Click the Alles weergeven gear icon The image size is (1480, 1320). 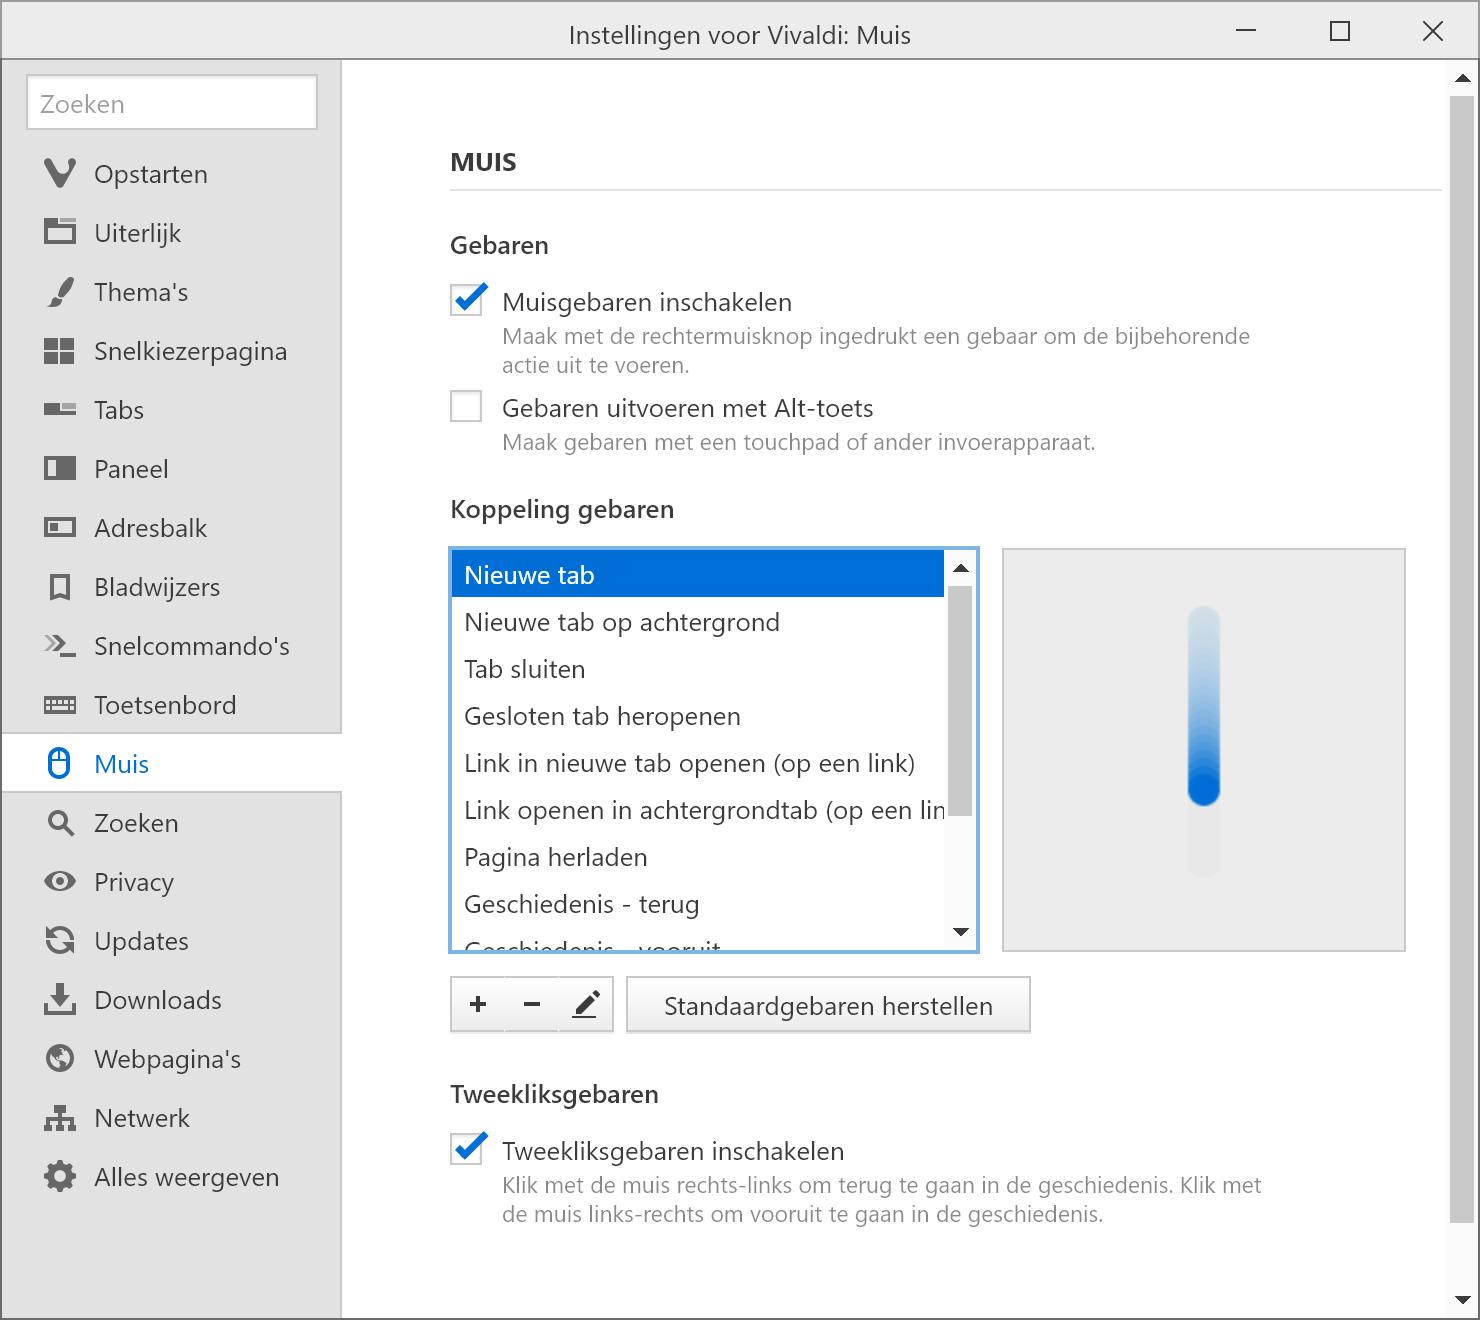[60, 1177]
